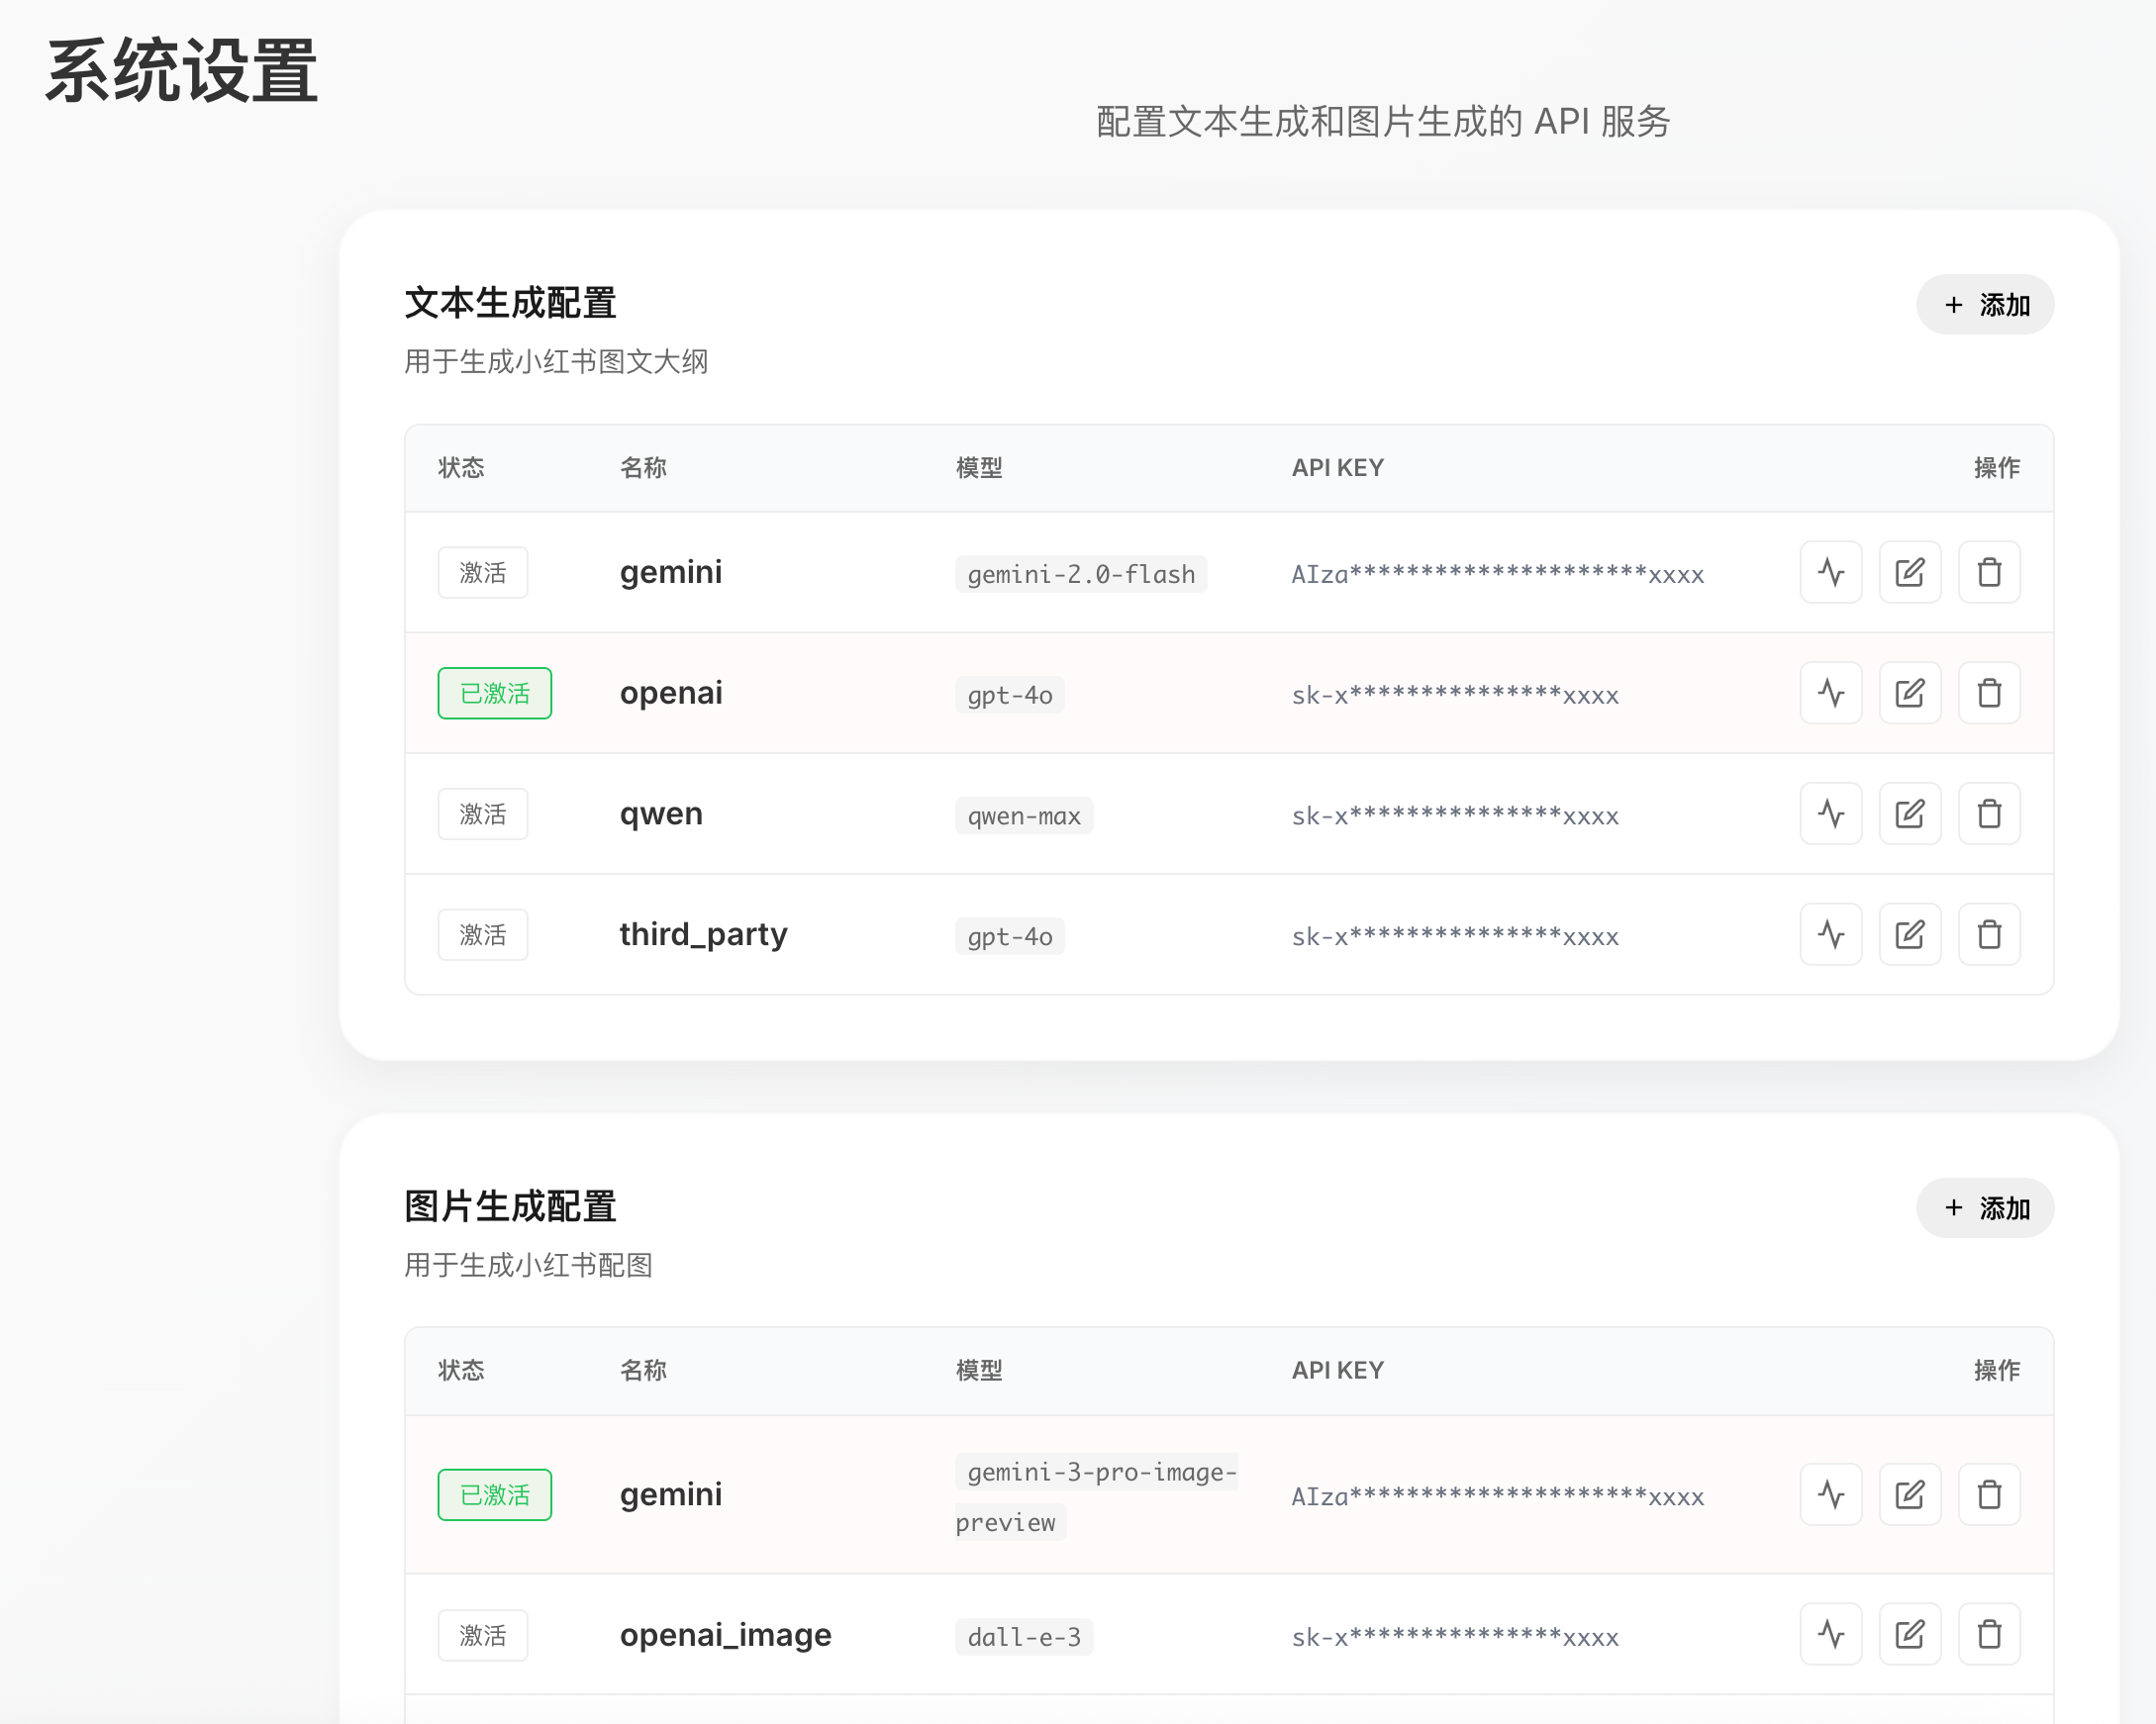Click the activated badge on openai

[494, 693]
